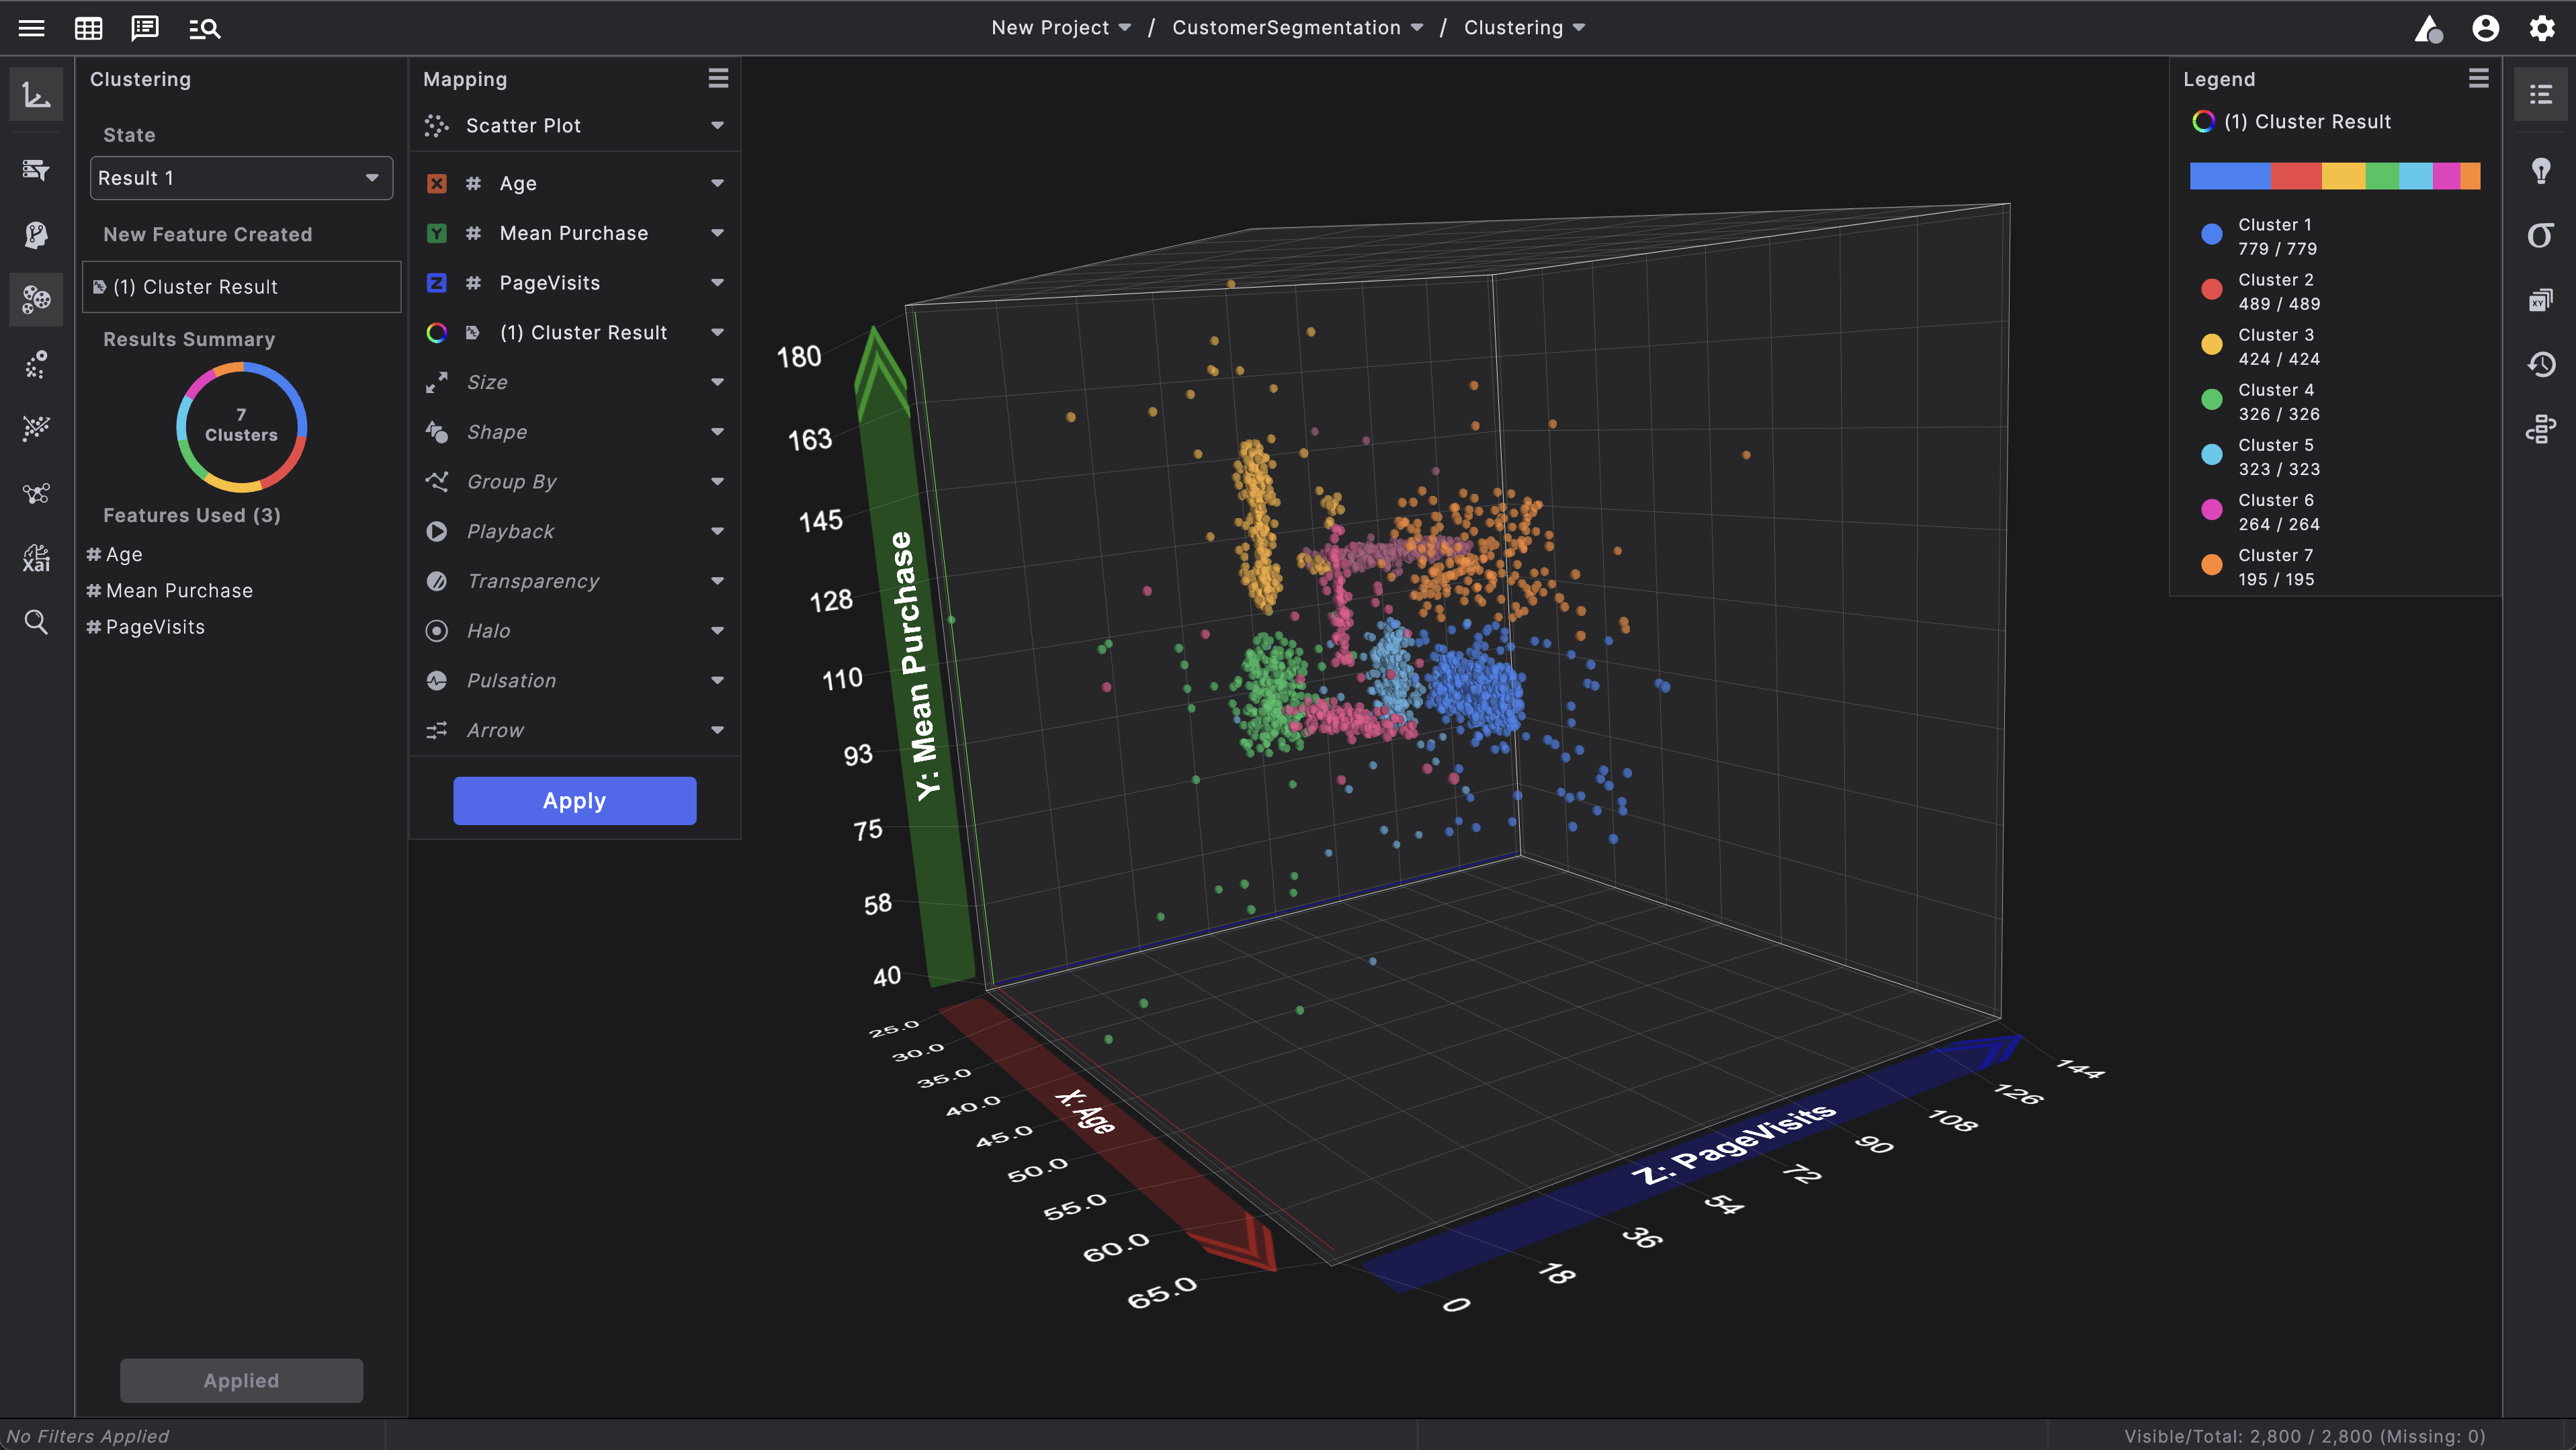The image size is (2576, 1450).
Task: Open the history panel on the right sidebar
Action: pos(2541,364)
